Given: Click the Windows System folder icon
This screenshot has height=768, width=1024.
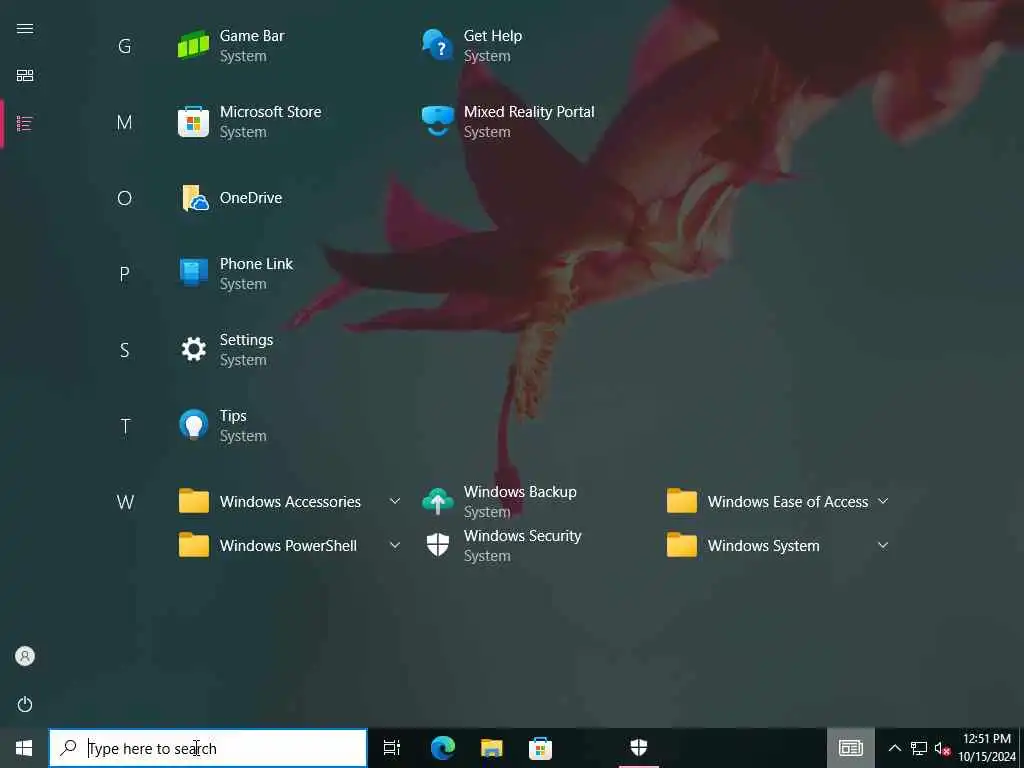Looking at the screenshot, I should click(682, 545).
